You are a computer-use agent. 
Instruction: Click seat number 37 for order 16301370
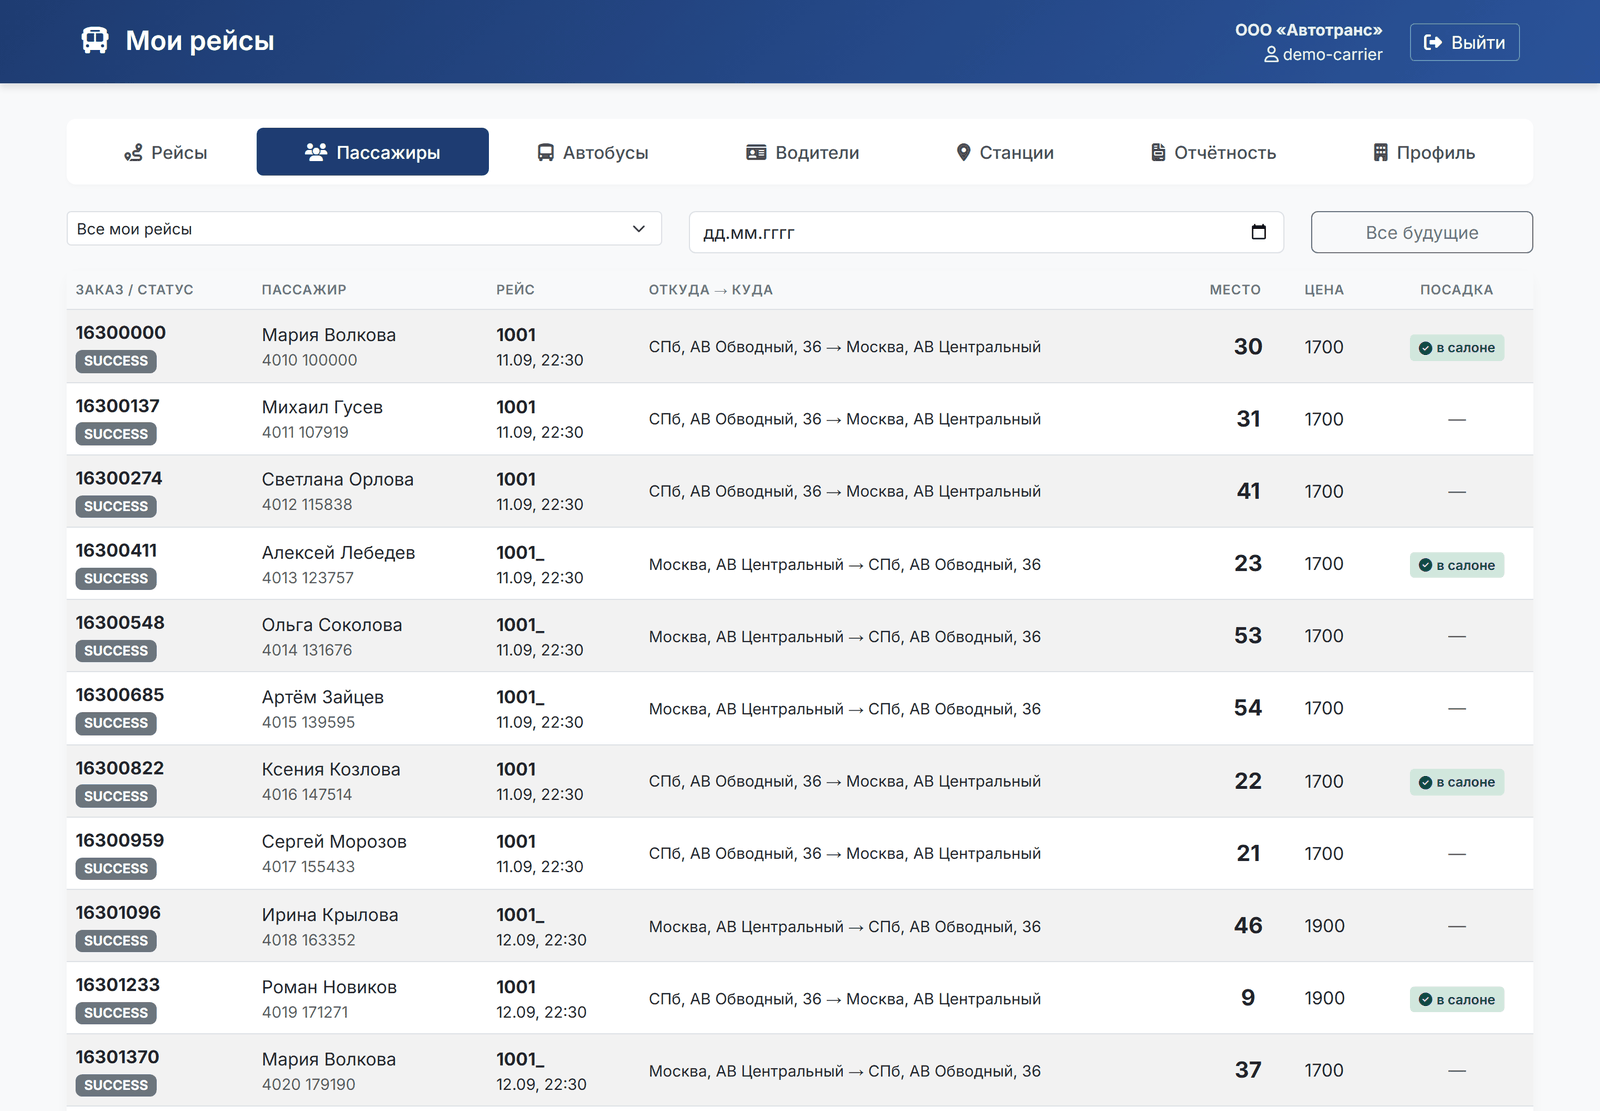click(x=1248, y=1070)
